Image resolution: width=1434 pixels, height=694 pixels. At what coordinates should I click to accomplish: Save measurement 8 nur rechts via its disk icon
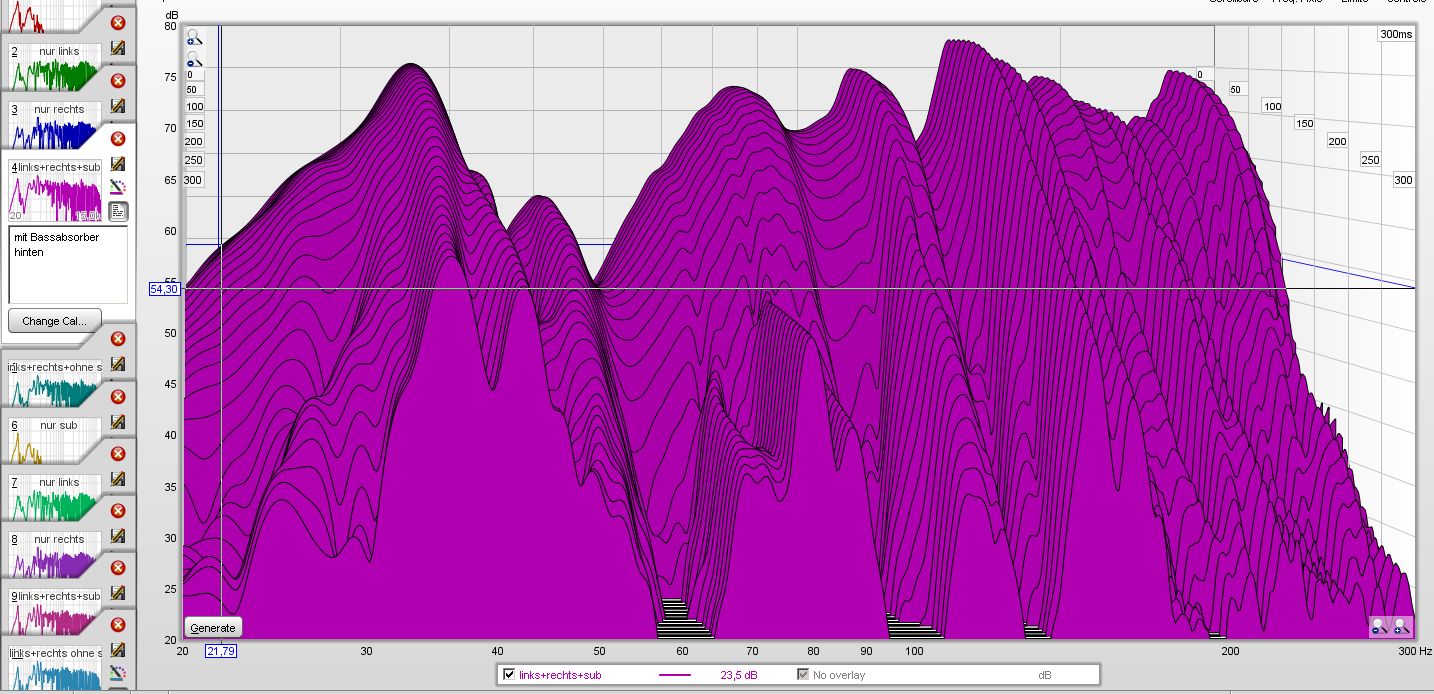pyautogui.click(x=118, y=536)
